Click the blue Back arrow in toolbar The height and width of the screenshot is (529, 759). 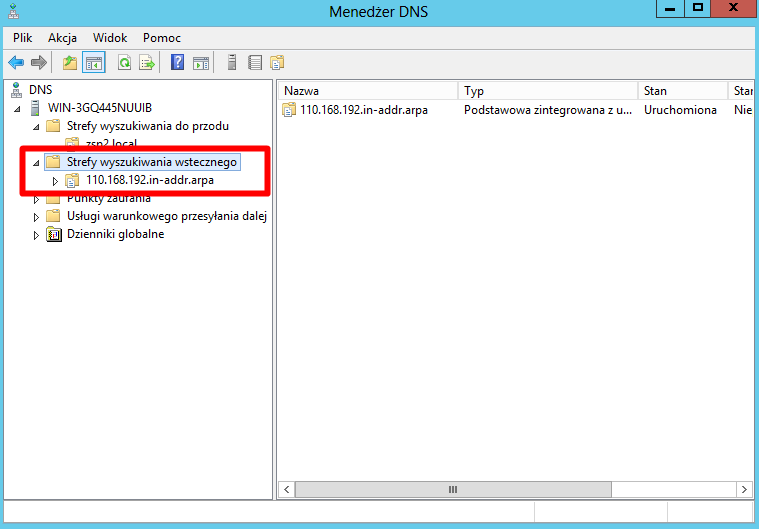[16, 63]
